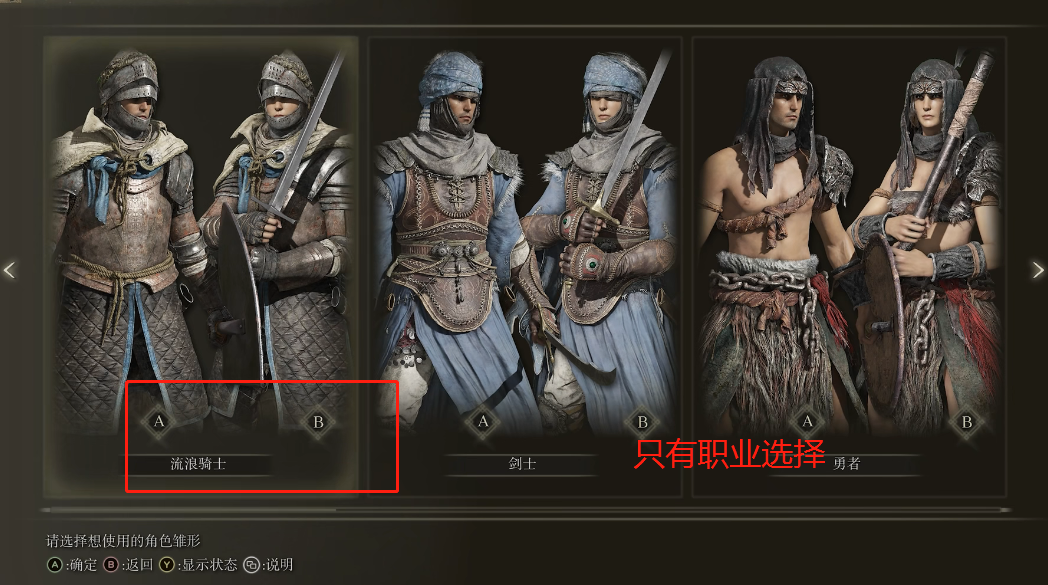Select body type B for 流浪骑士
The height and width of the screenshot is (585, 1048).
click(318, 422)
